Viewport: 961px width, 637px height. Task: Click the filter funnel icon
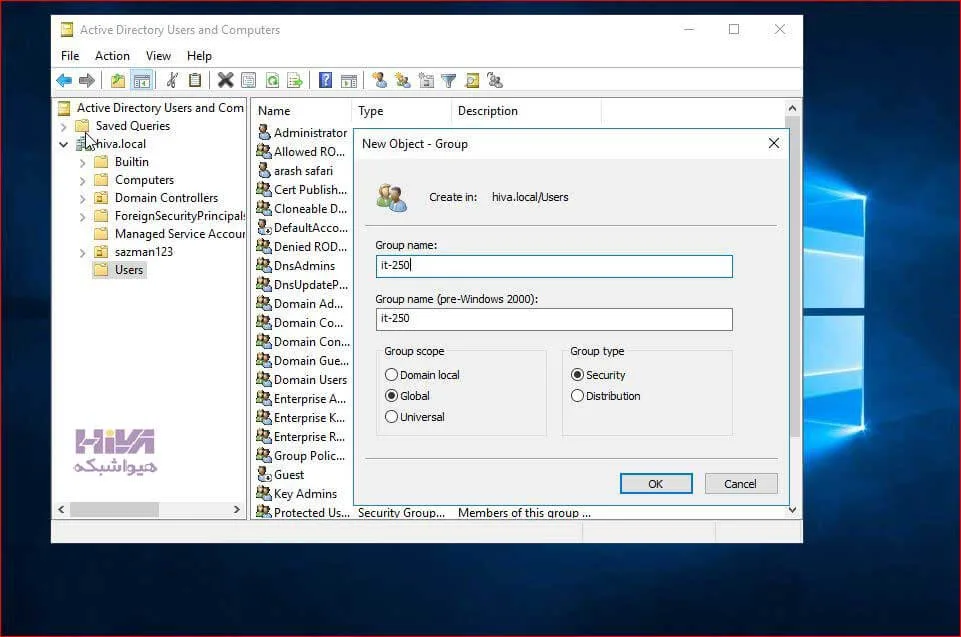pos(449,80)
